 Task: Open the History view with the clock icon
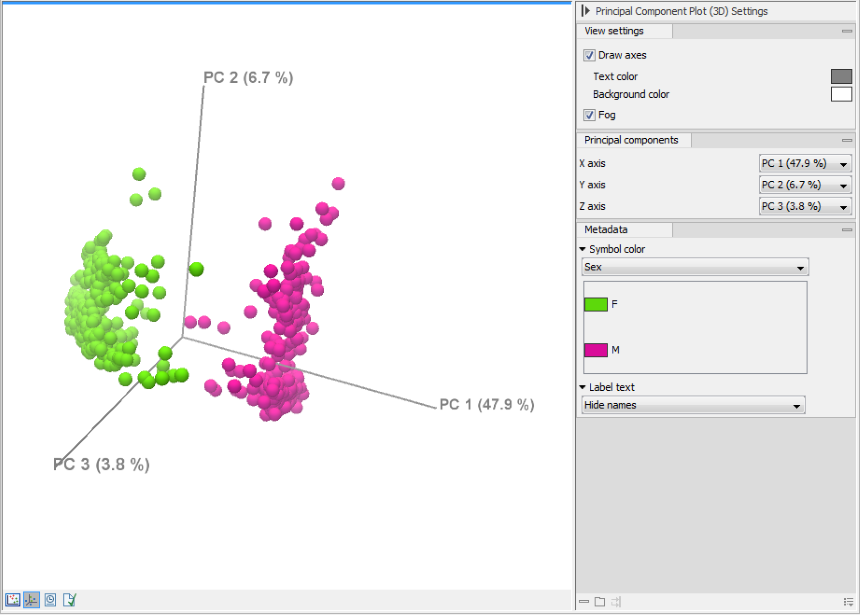tap(49, 601)
